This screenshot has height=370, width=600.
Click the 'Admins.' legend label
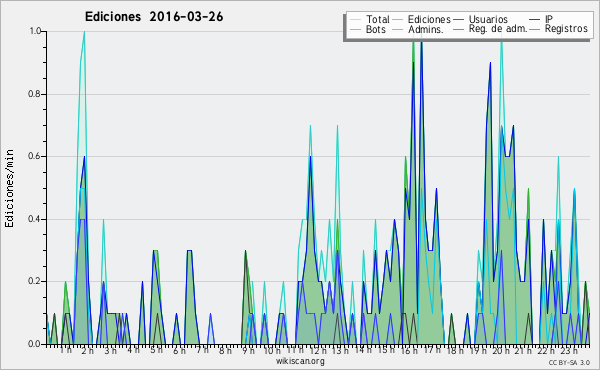(426, 29)
